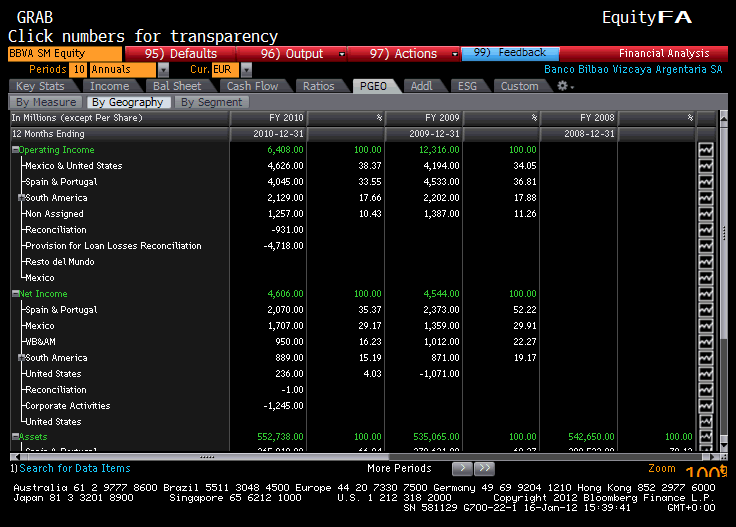The width and height of the screenshot is (736, 527).
Task: Click the single-arrow next period button
Action: [x=461, y=468]
